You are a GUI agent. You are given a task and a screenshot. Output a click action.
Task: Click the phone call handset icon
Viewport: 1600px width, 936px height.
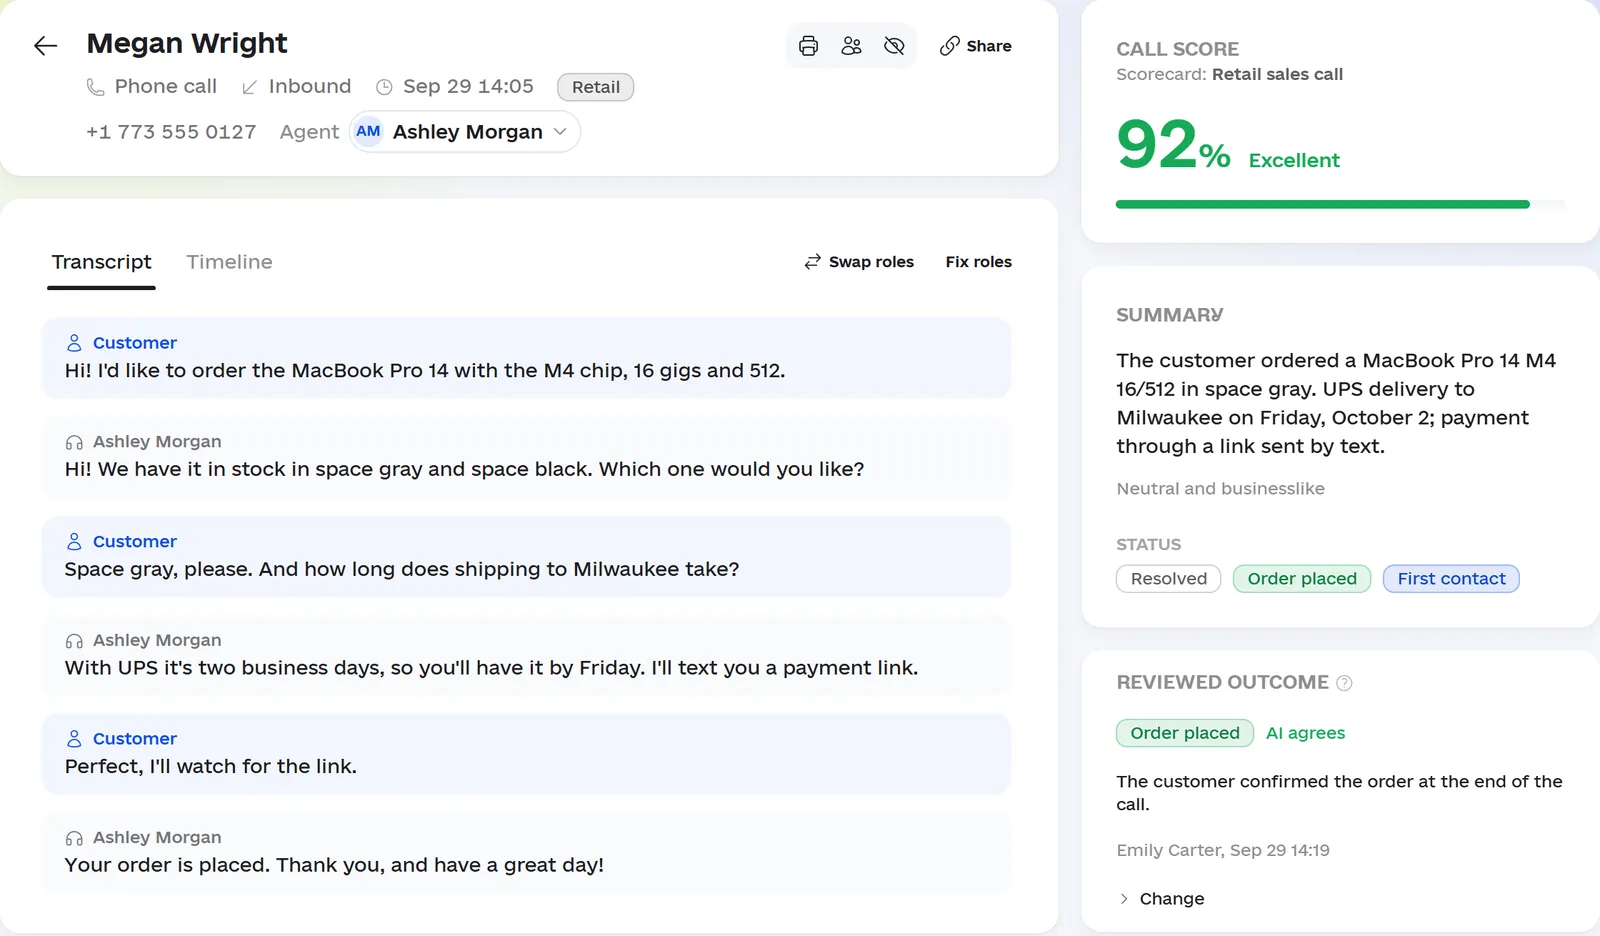(95, 87)
